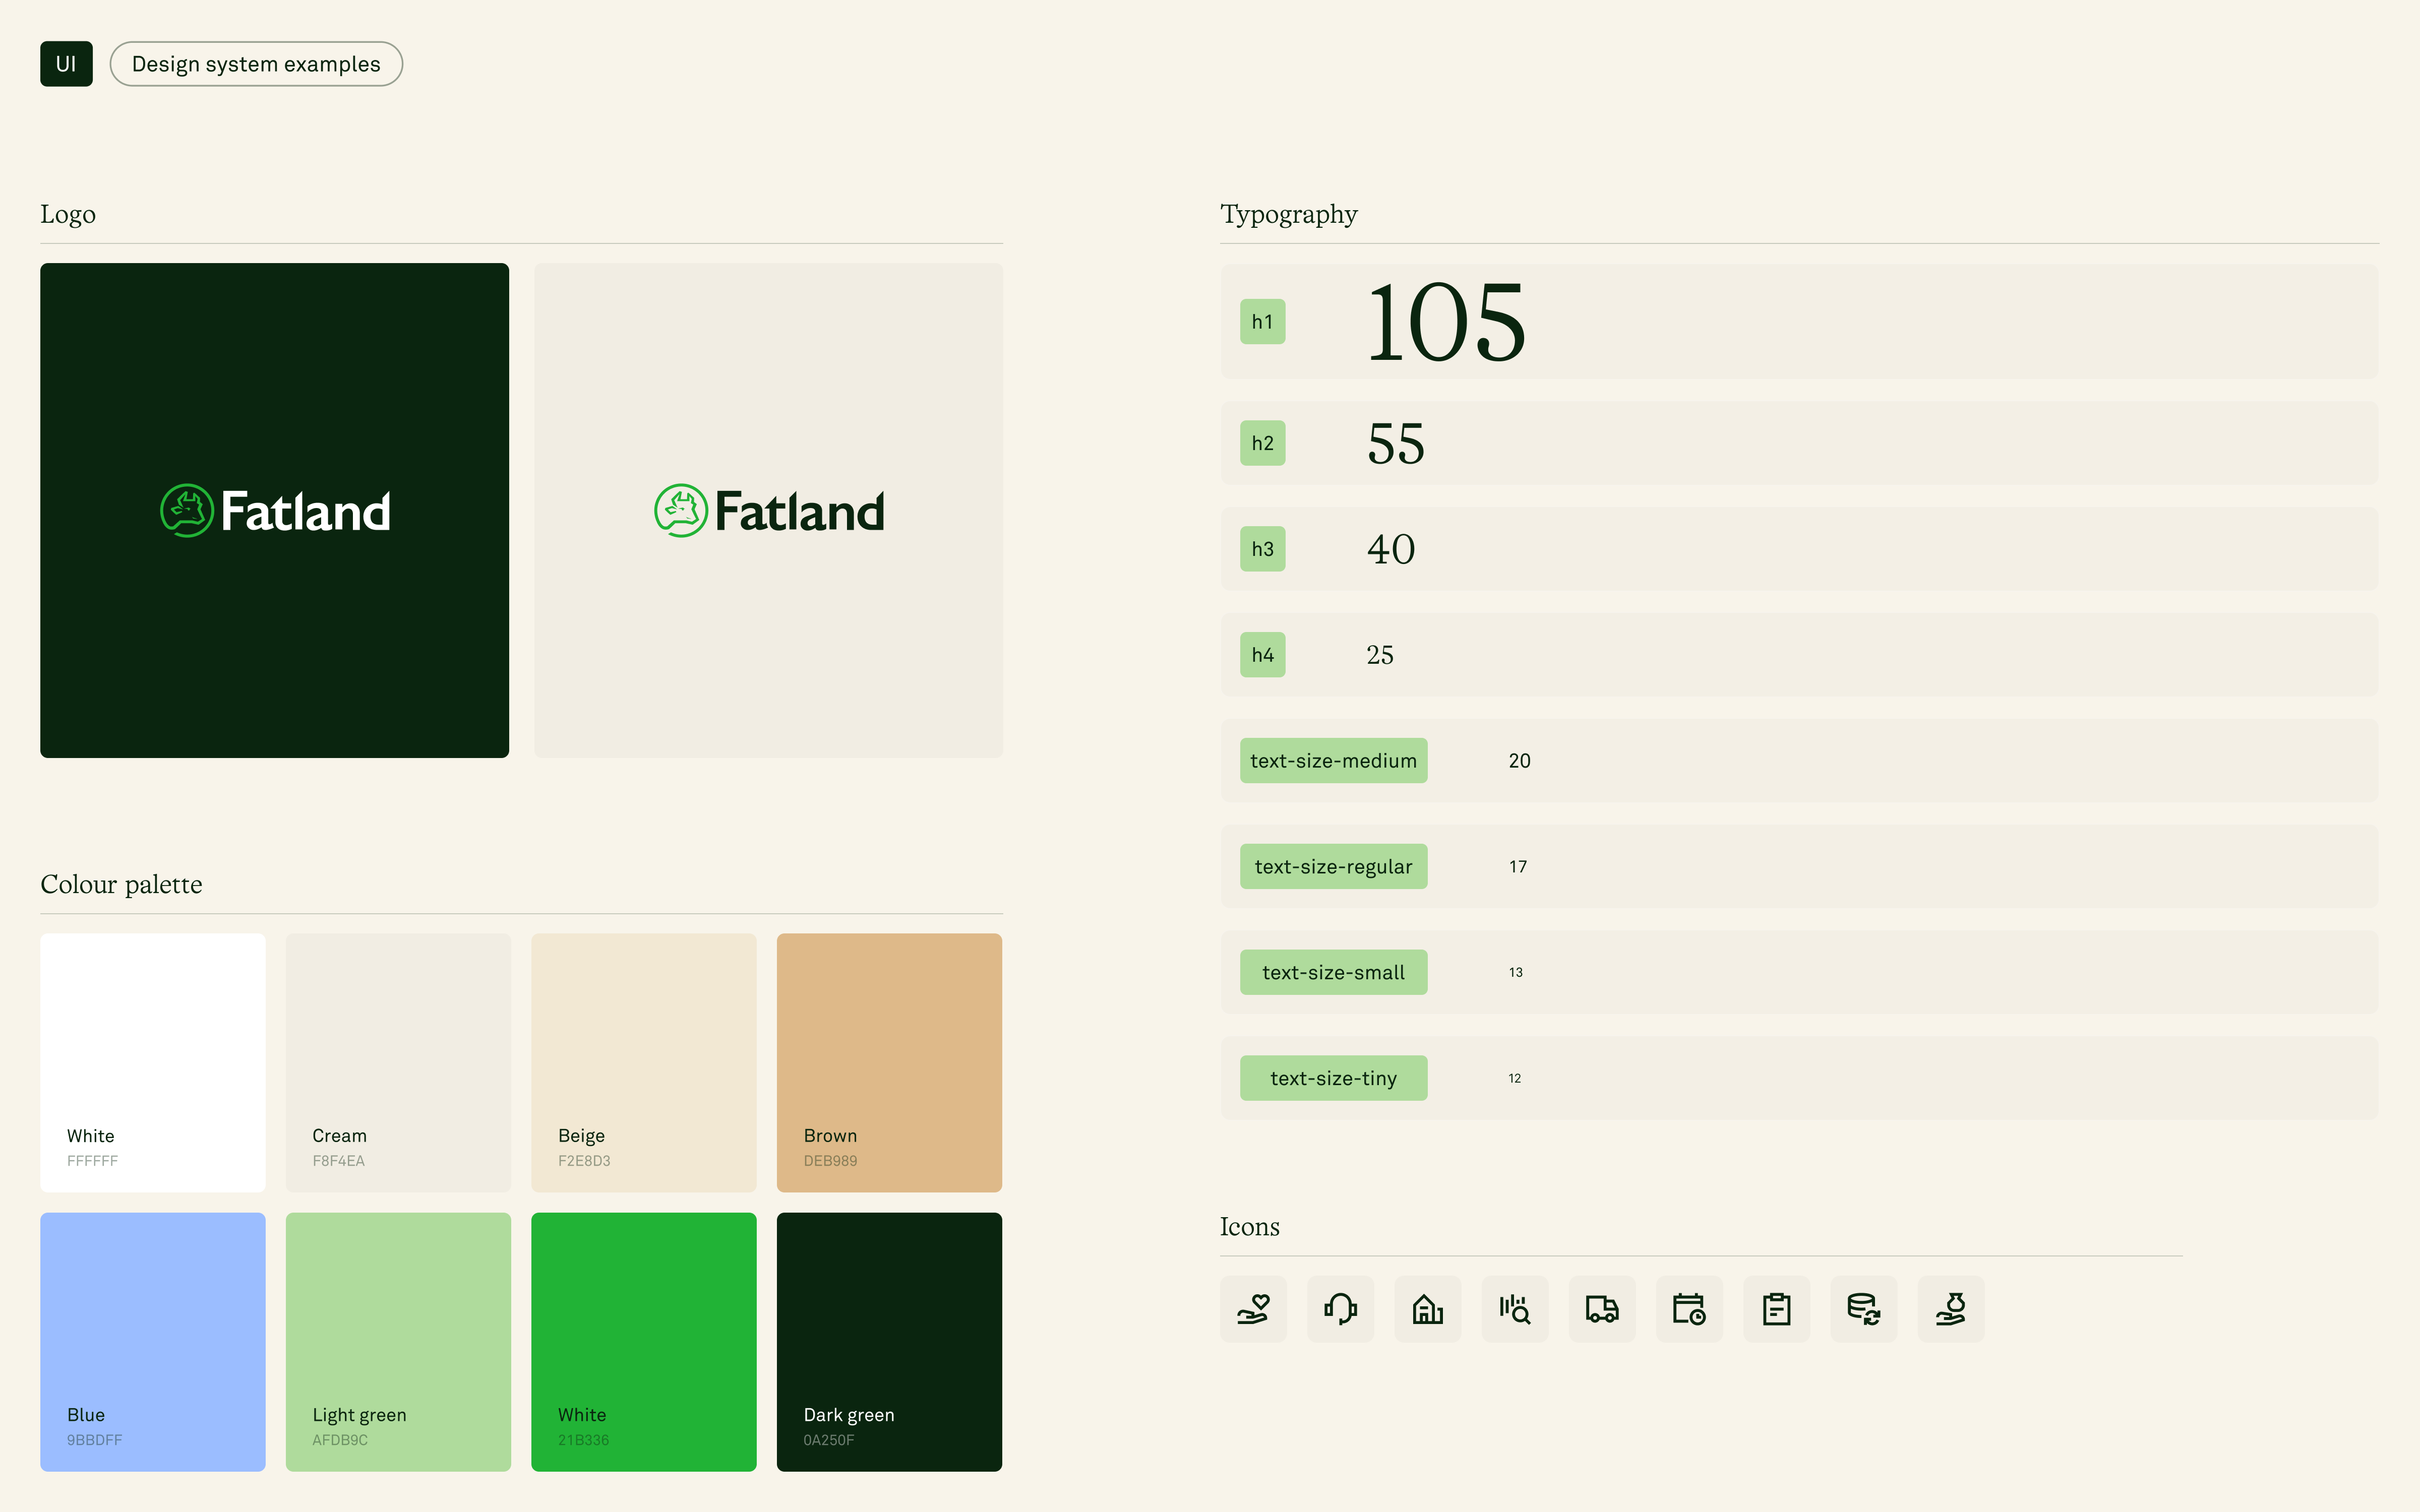
Task: Click the Fatland logo on cream background
Action: click(x=768, y=511)
